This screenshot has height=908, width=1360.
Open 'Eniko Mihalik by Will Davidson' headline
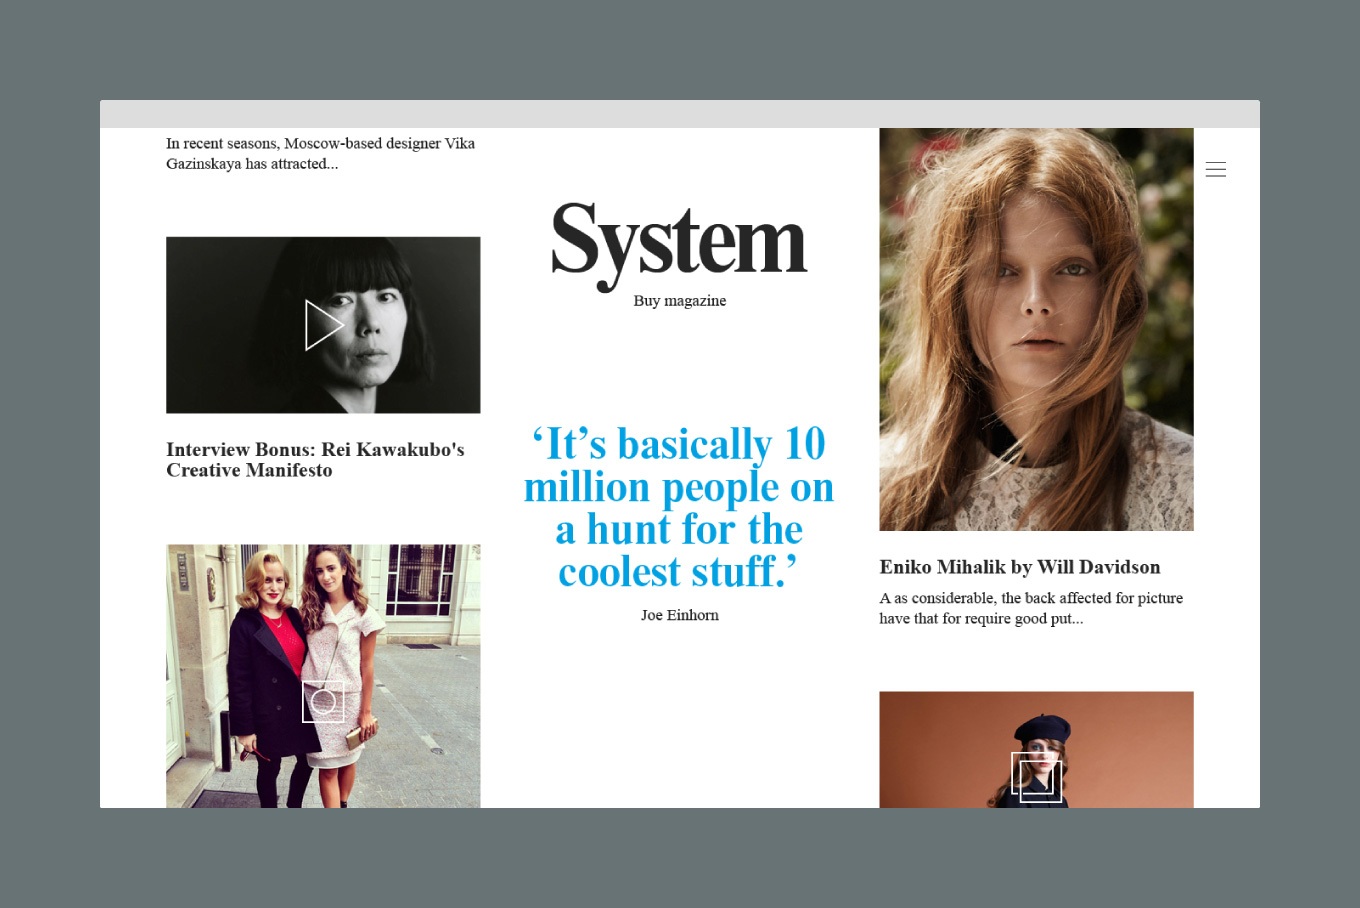1019,567
